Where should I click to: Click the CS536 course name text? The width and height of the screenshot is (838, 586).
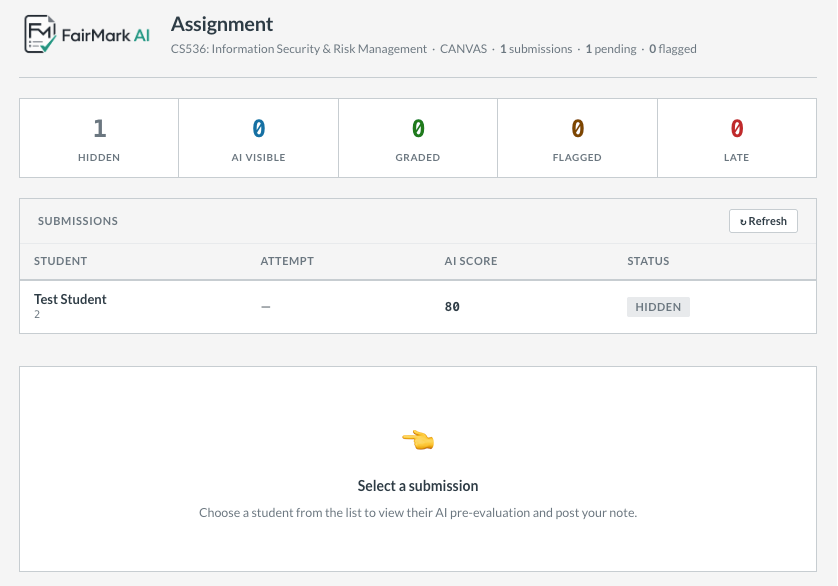pyautogui.click(x=299, y=49)
